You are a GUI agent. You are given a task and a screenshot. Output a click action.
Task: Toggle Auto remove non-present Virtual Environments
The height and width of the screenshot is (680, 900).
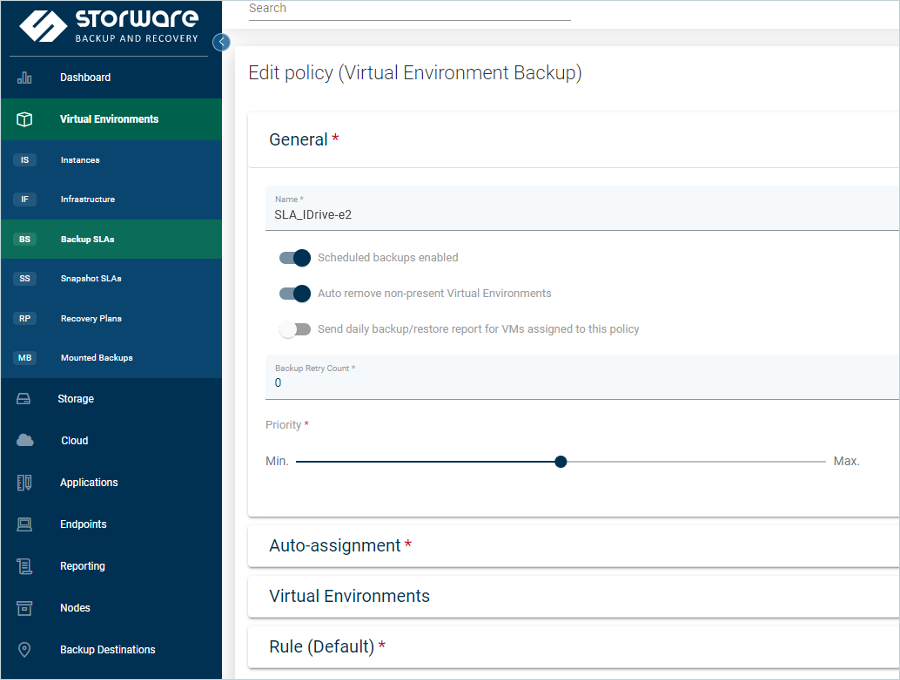coord(294,293)
